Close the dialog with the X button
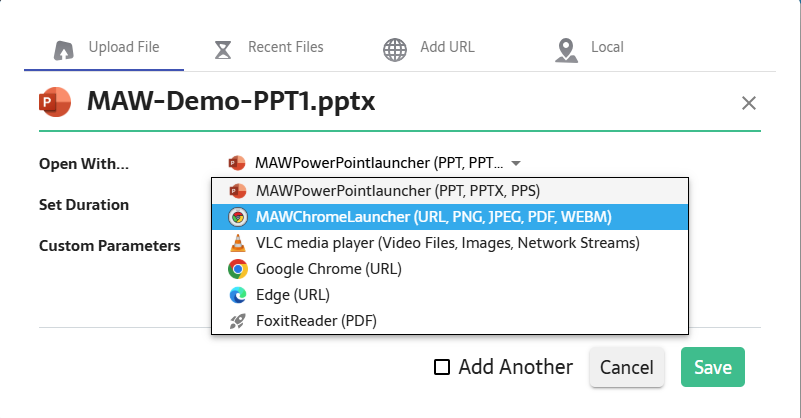The image size is (801, 418). coord(749,103)
